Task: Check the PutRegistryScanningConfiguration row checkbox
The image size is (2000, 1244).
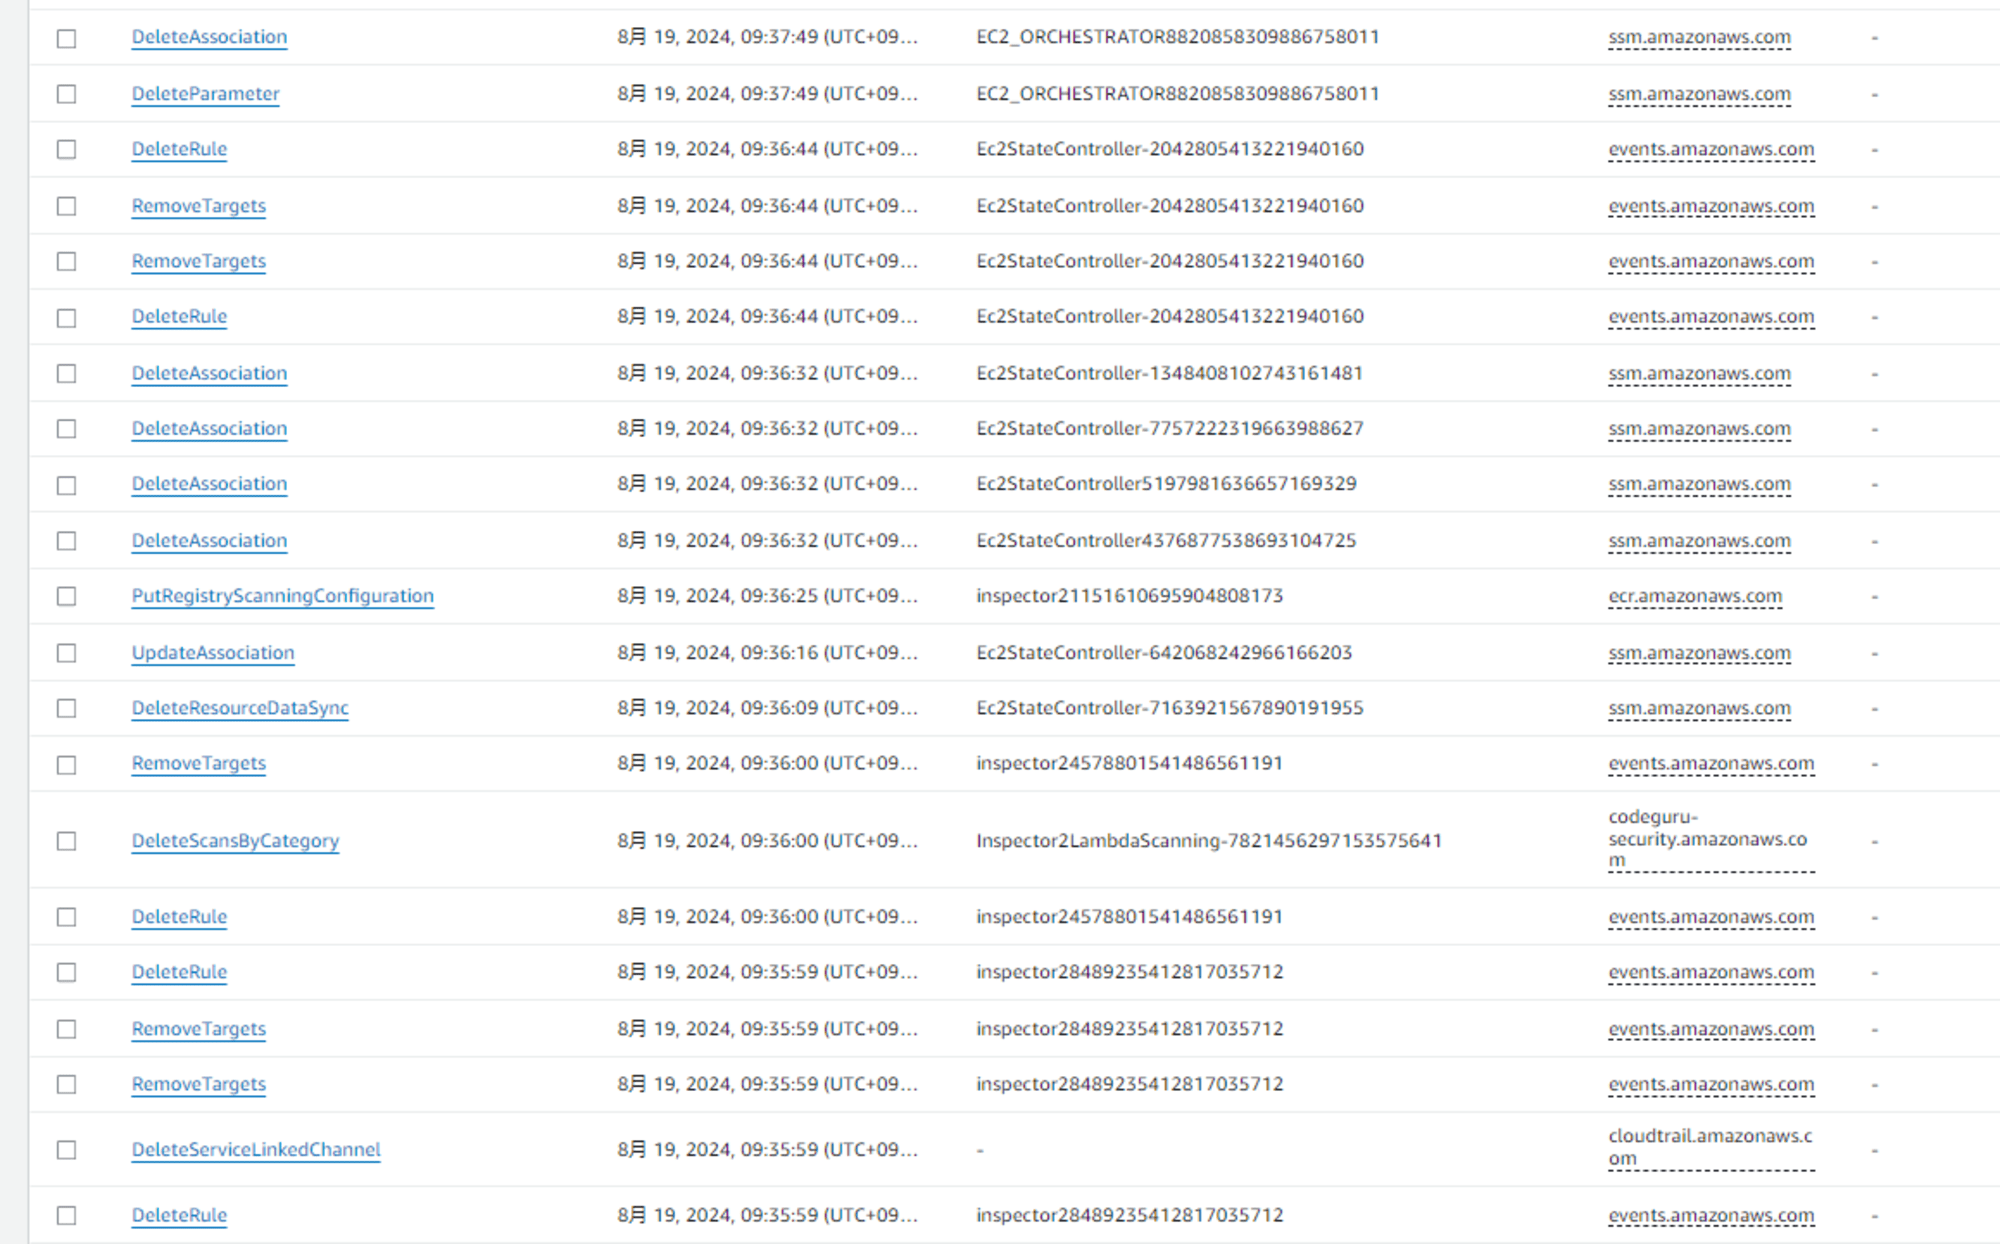Action: (67, 596)
